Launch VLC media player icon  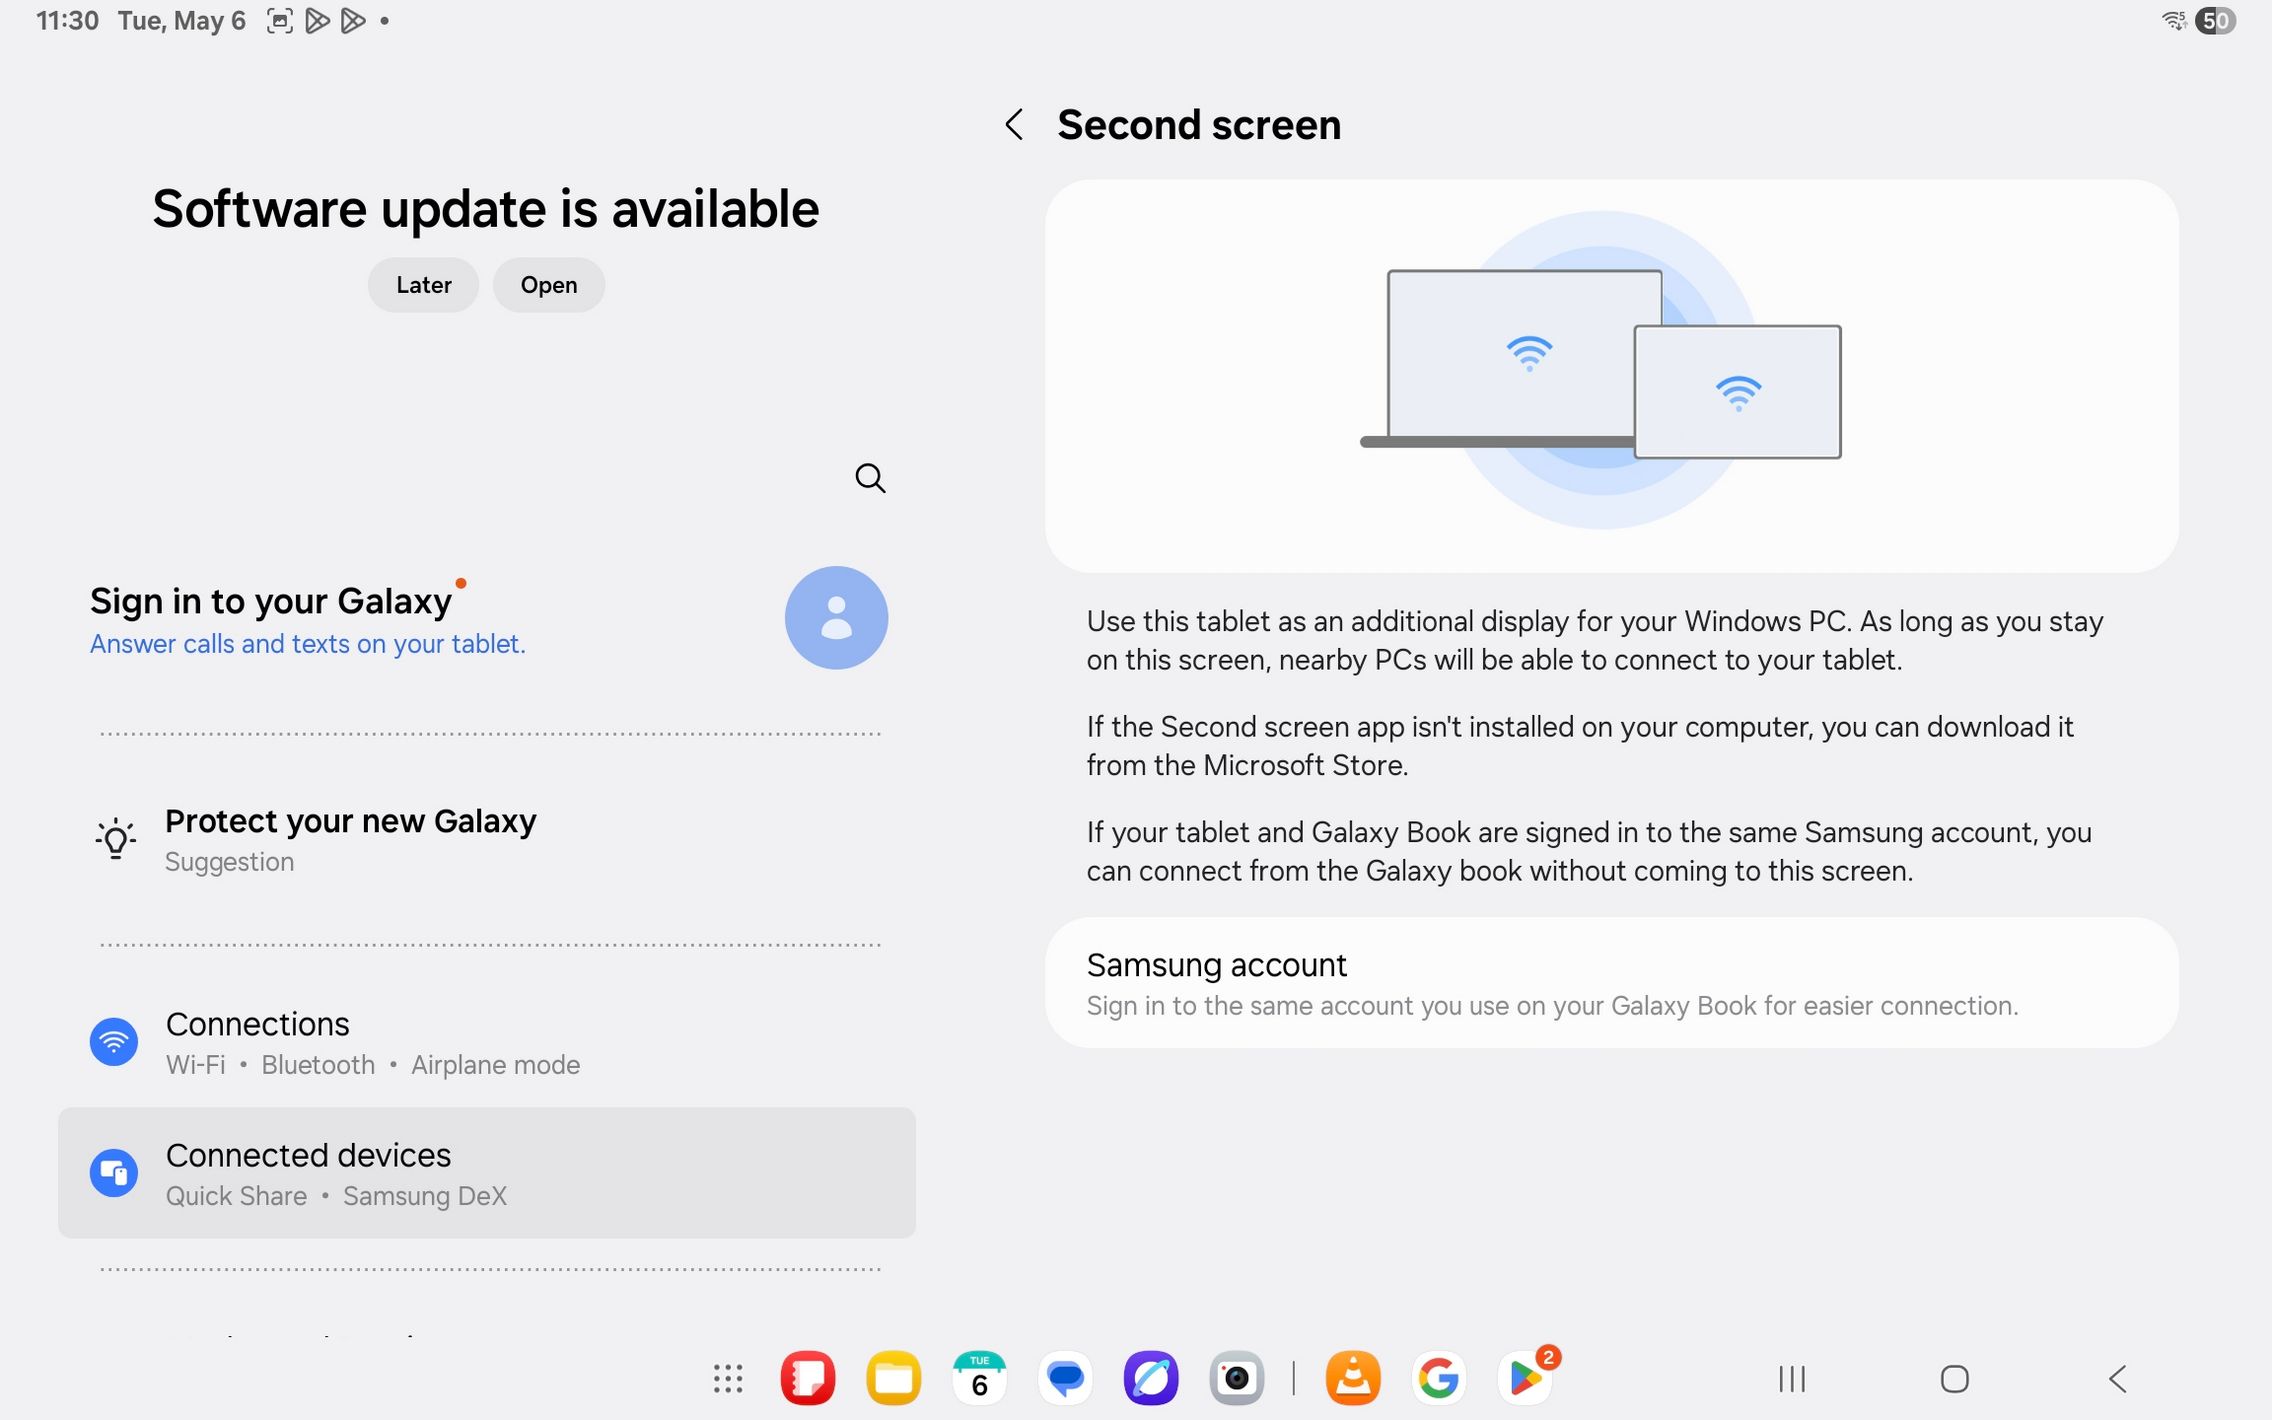1353,1378
